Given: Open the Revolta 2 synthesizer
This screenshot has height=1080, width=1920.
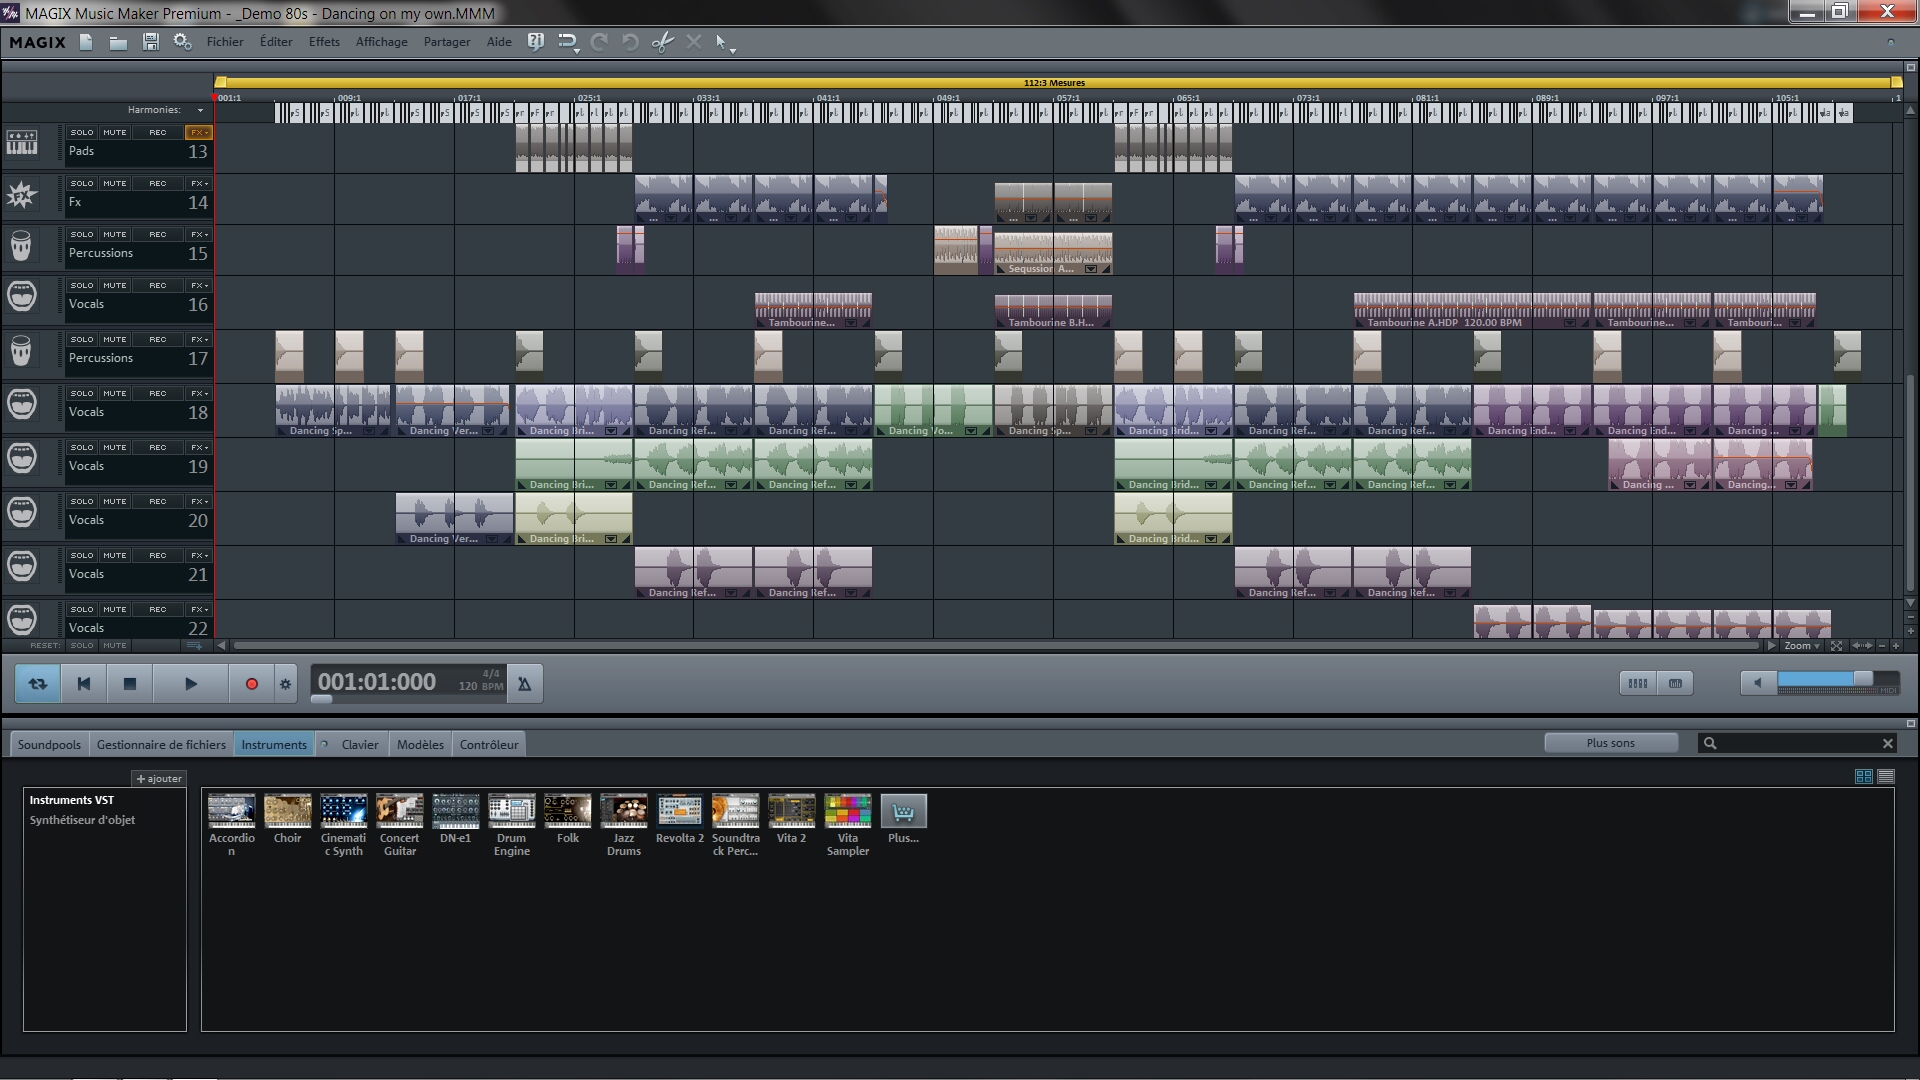Looking at the screenshot, I should pyautogui.click(x=679, y=812).
